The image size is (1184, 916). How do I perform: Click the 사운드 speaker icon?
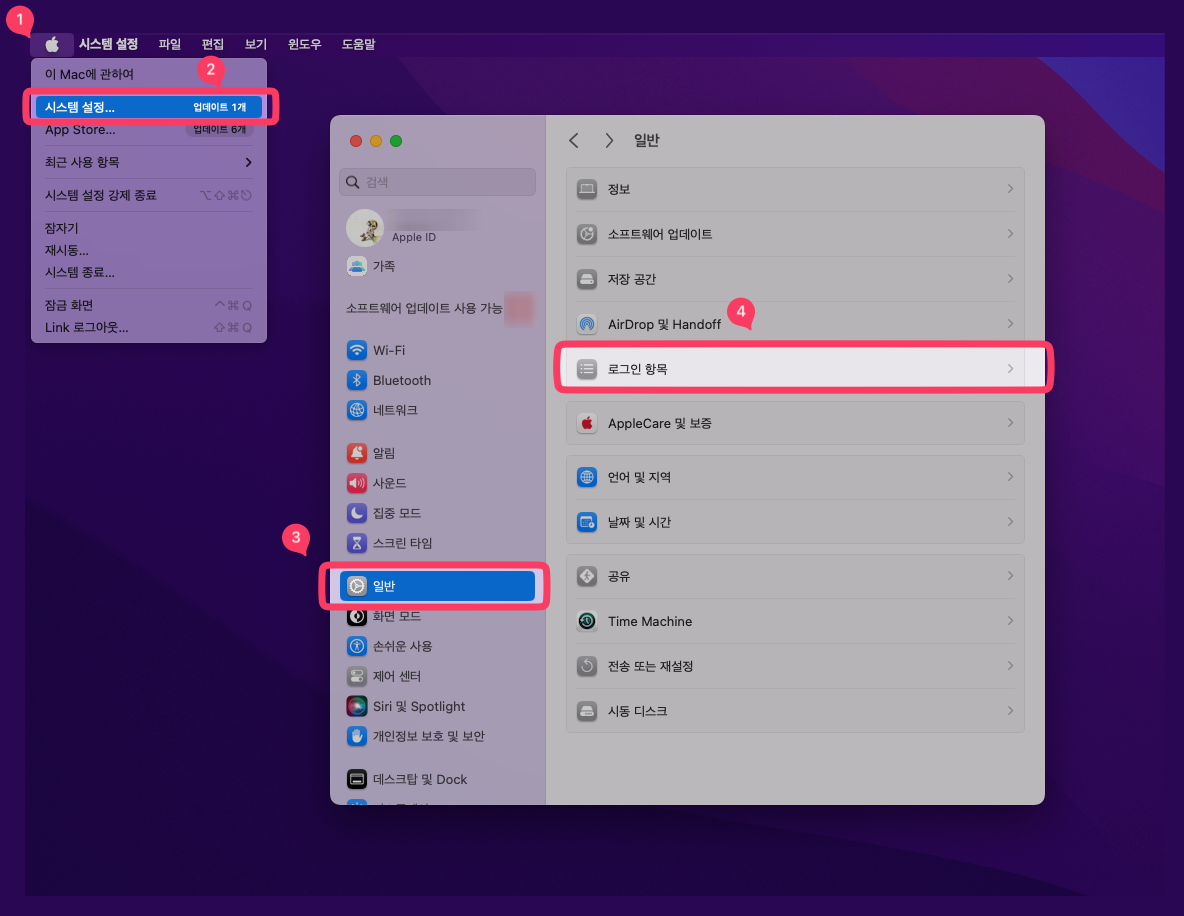pos(356,483)
